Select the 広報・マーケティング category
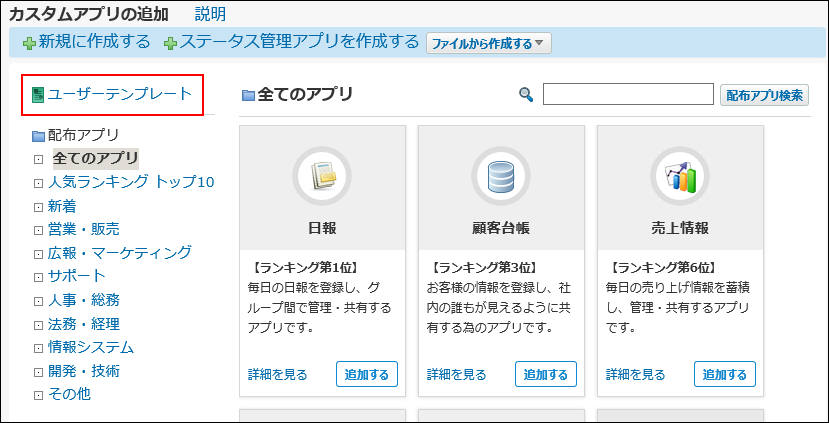This screenshot has width=829, height=423. pos(120,253)
